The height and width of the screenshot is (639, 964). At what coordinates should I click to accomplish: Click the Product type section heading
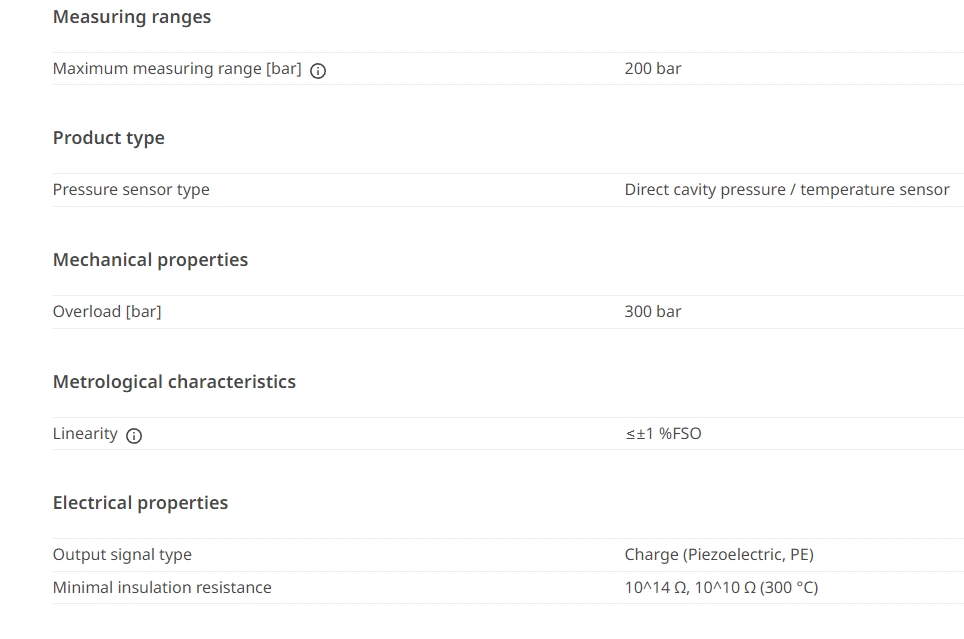pyautogui.click(x=109, y=138)
